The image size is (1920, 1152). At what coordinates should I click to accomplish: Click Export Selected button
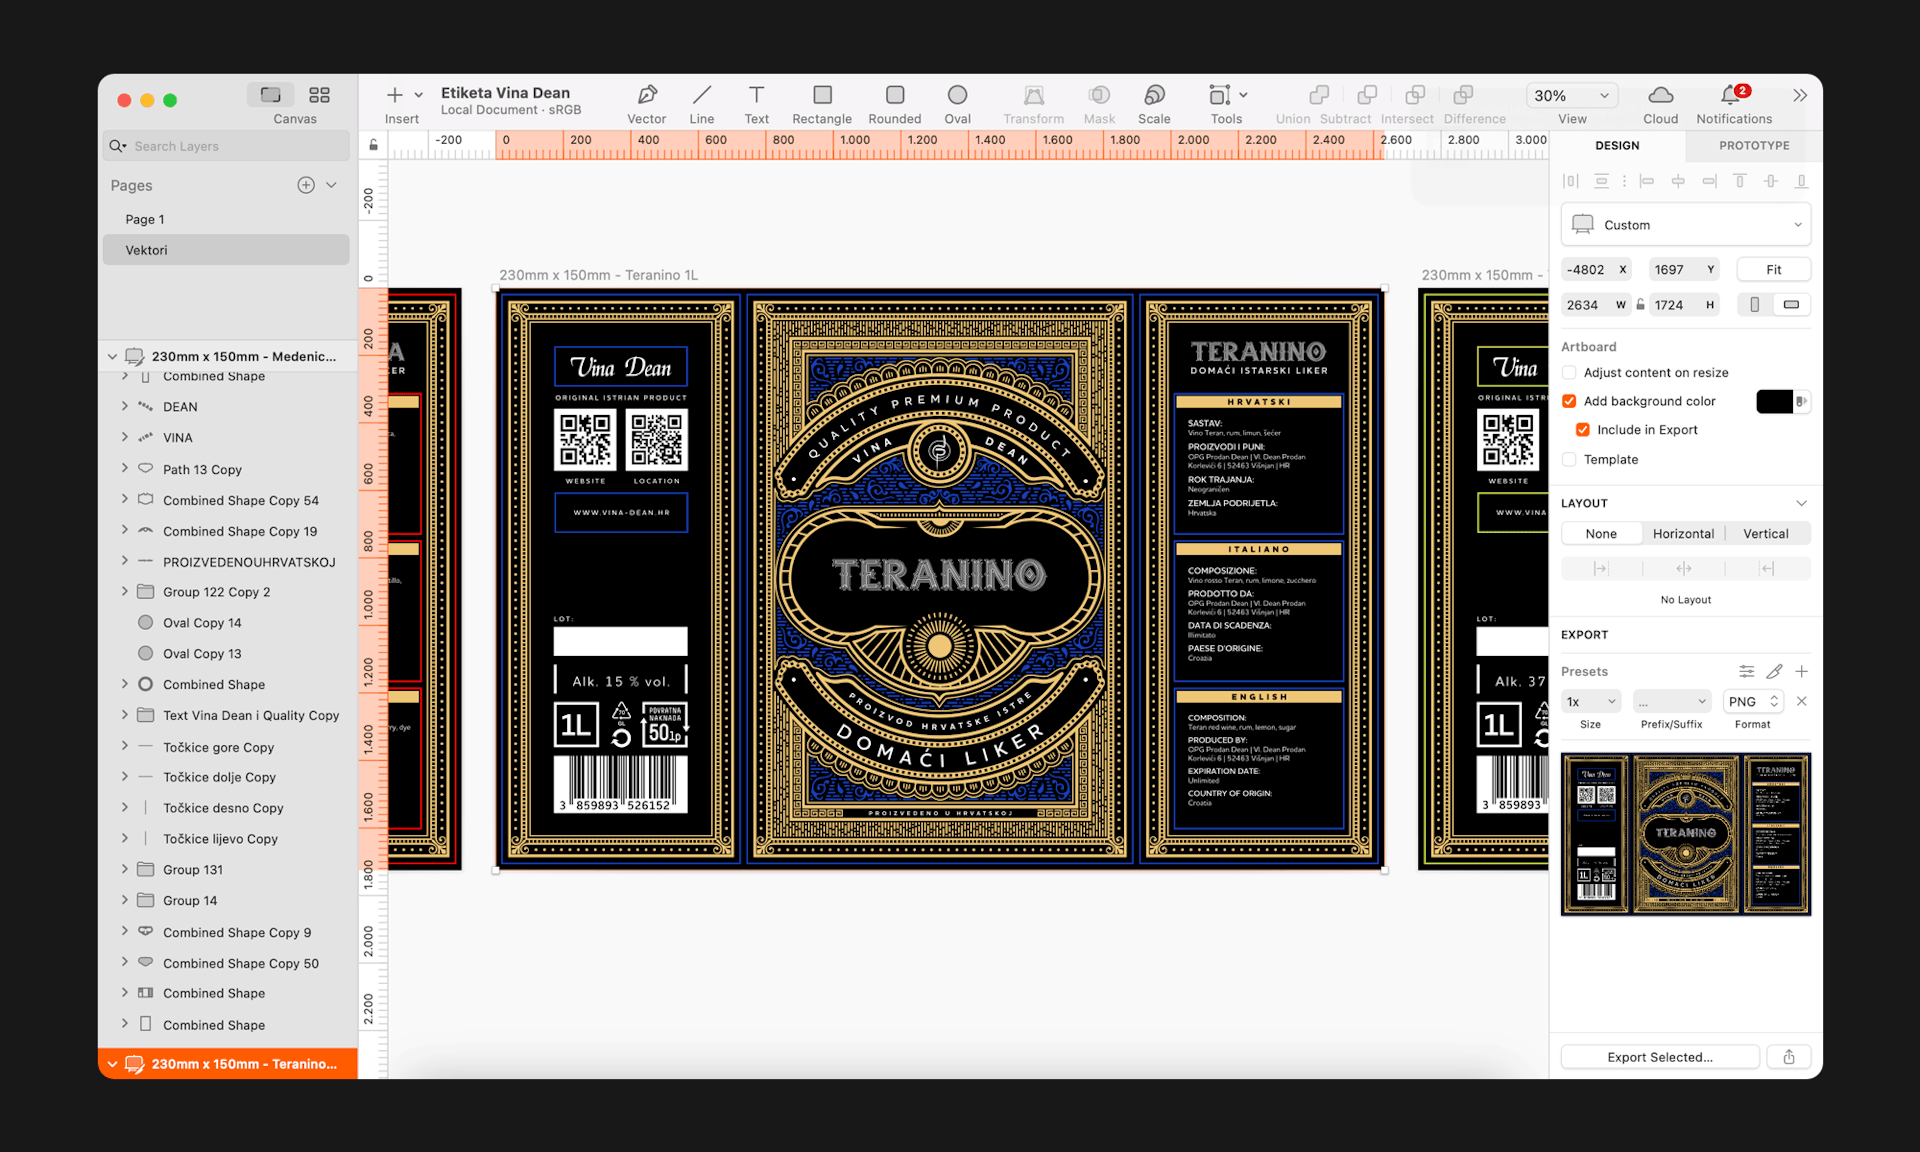tap(1668, 1055)
